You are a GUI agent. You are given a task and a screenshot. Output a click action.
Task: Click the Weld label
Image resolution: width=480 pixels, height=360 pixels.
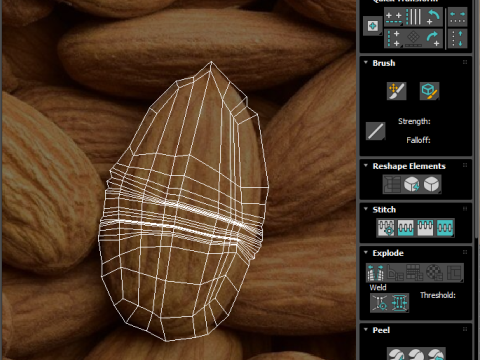[x=378, y=287]
